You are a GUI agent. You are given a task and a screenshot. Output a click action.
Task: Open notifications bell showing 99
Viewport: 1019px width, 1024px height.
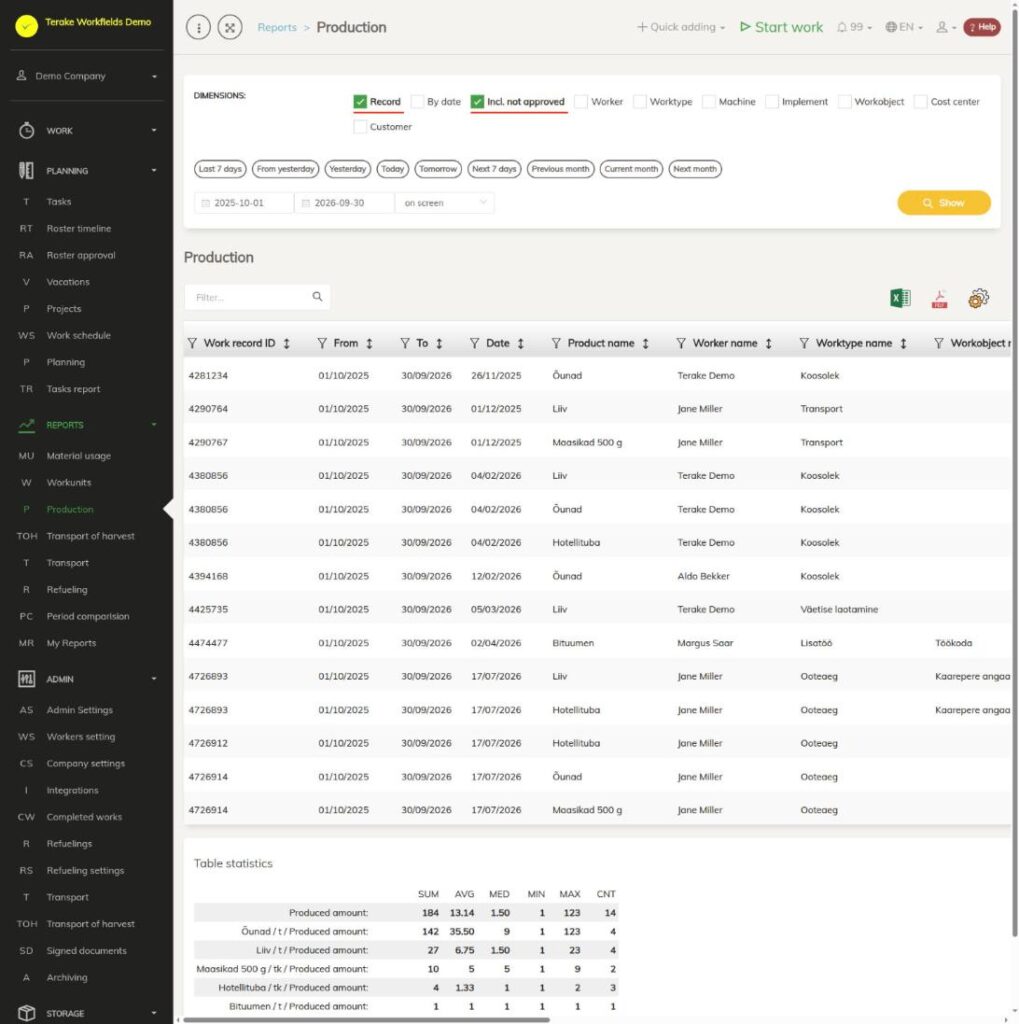click(x=854, y=27)
